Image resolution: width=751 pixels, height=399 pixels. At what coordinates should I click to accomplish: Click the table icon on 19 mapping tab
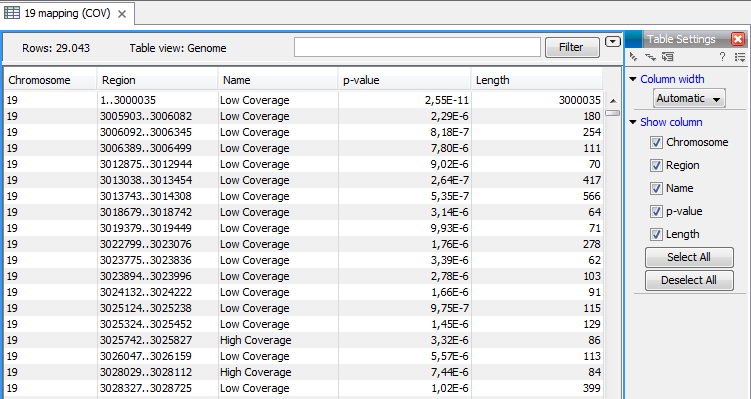pyautogui.click(x=12, y=13)
